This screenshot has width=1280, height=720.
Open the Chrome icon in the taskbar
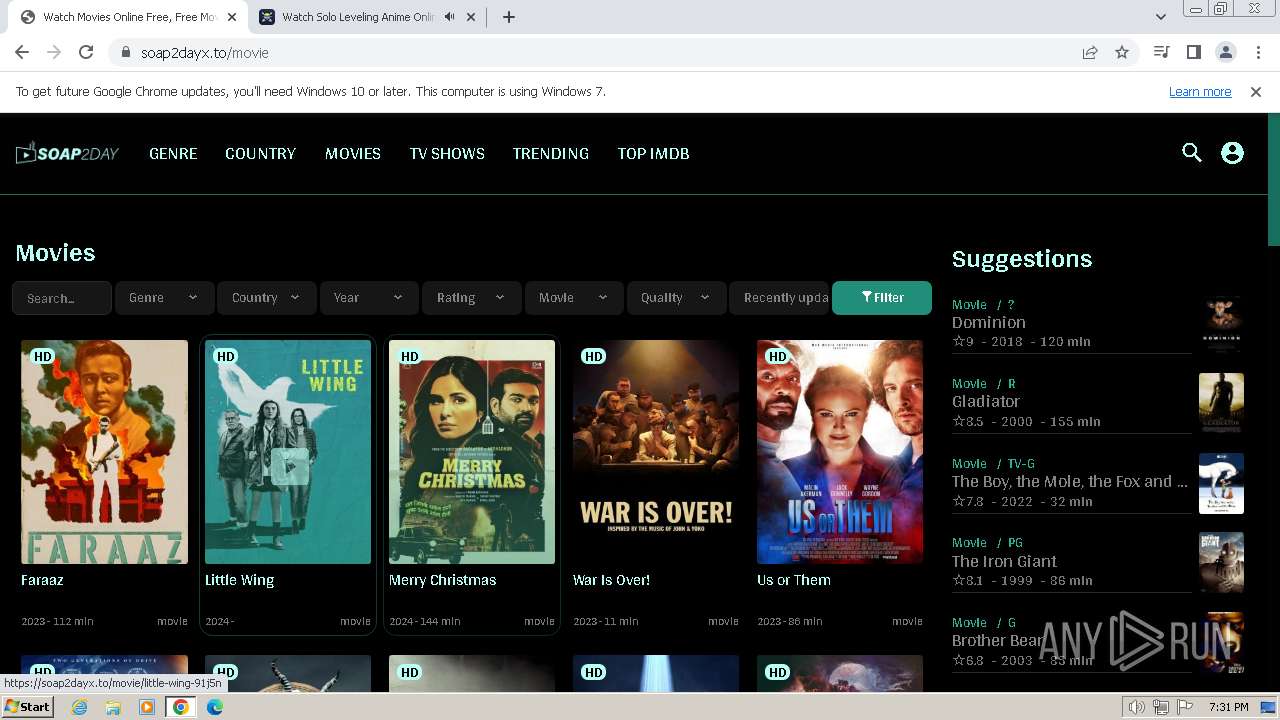click(x=181, y=707)
